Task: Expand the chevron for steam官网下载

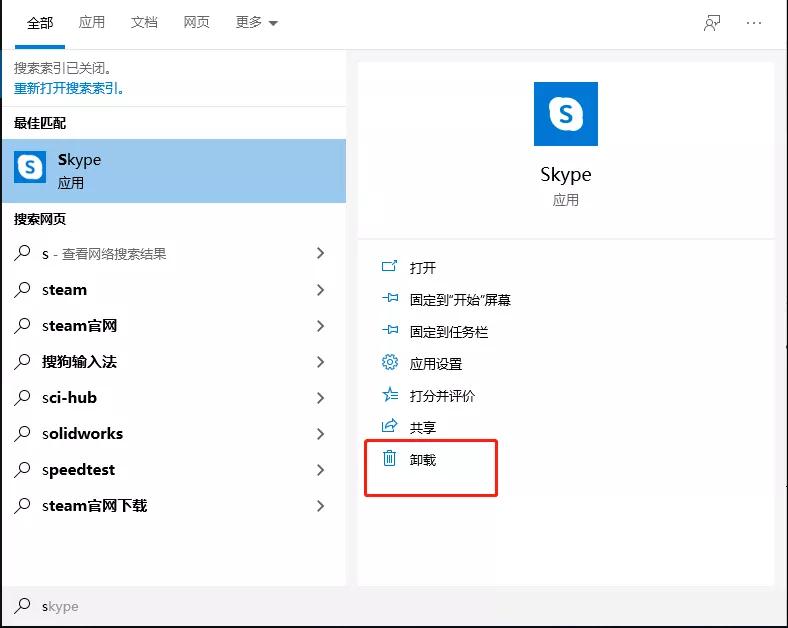Action: pyautogui.click(x=320, y=506)
